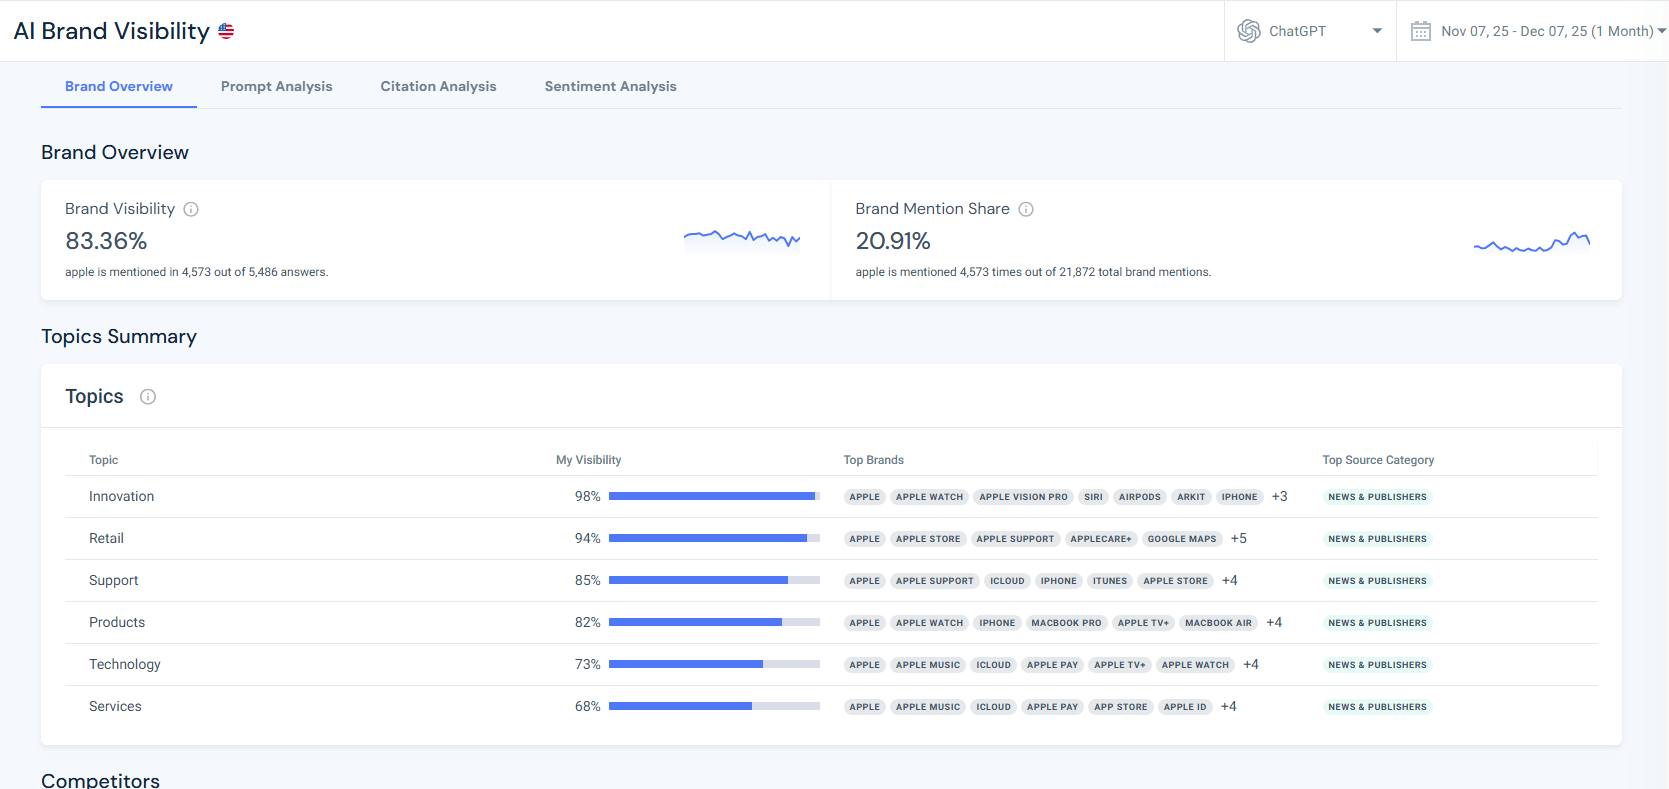Open the calendar icon for date range

coord(1420,31)
